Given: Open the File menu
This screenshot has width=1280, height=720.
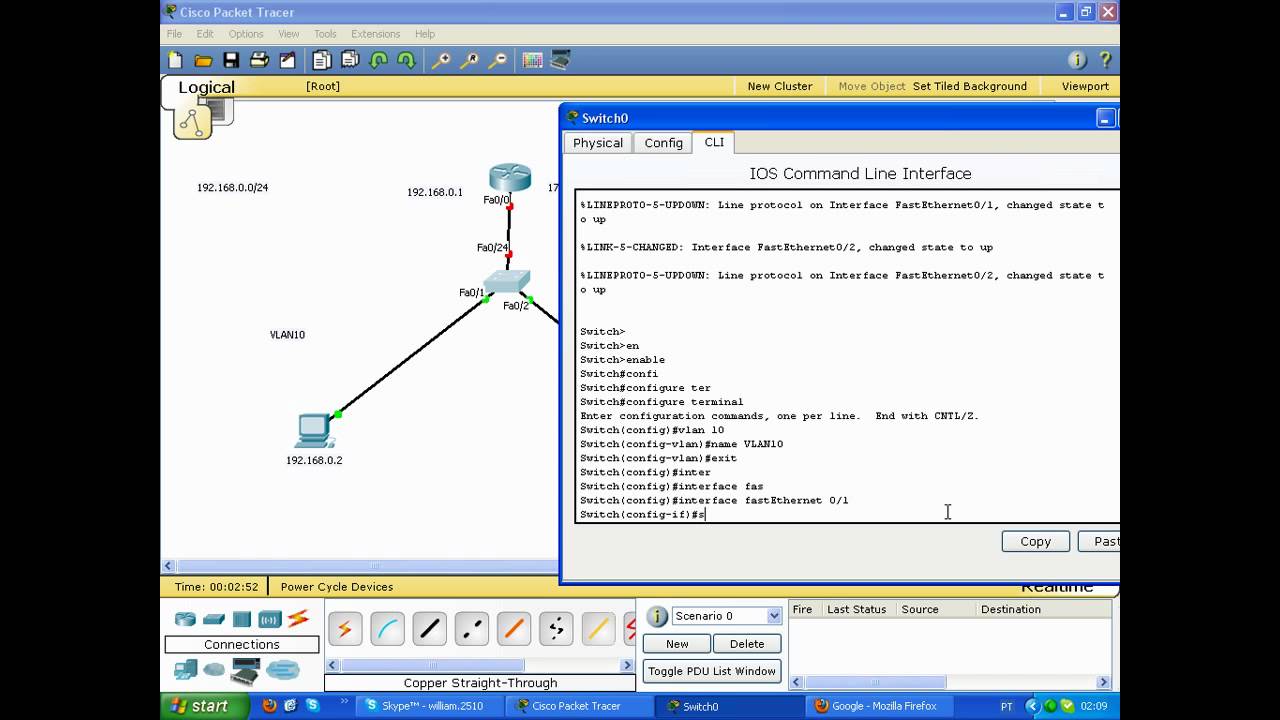Looking at the screenshot, I should (x=174, y=34).
